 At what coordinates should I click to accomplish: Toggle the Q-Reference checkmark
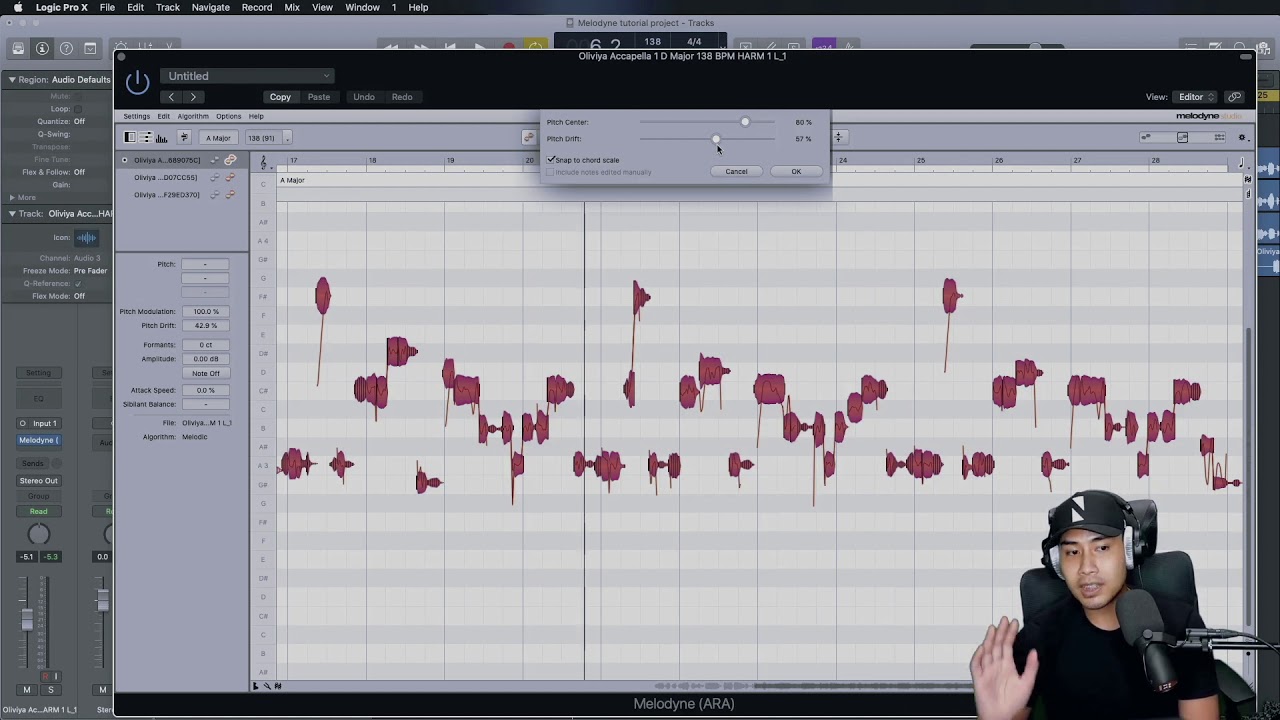point(78,284)
